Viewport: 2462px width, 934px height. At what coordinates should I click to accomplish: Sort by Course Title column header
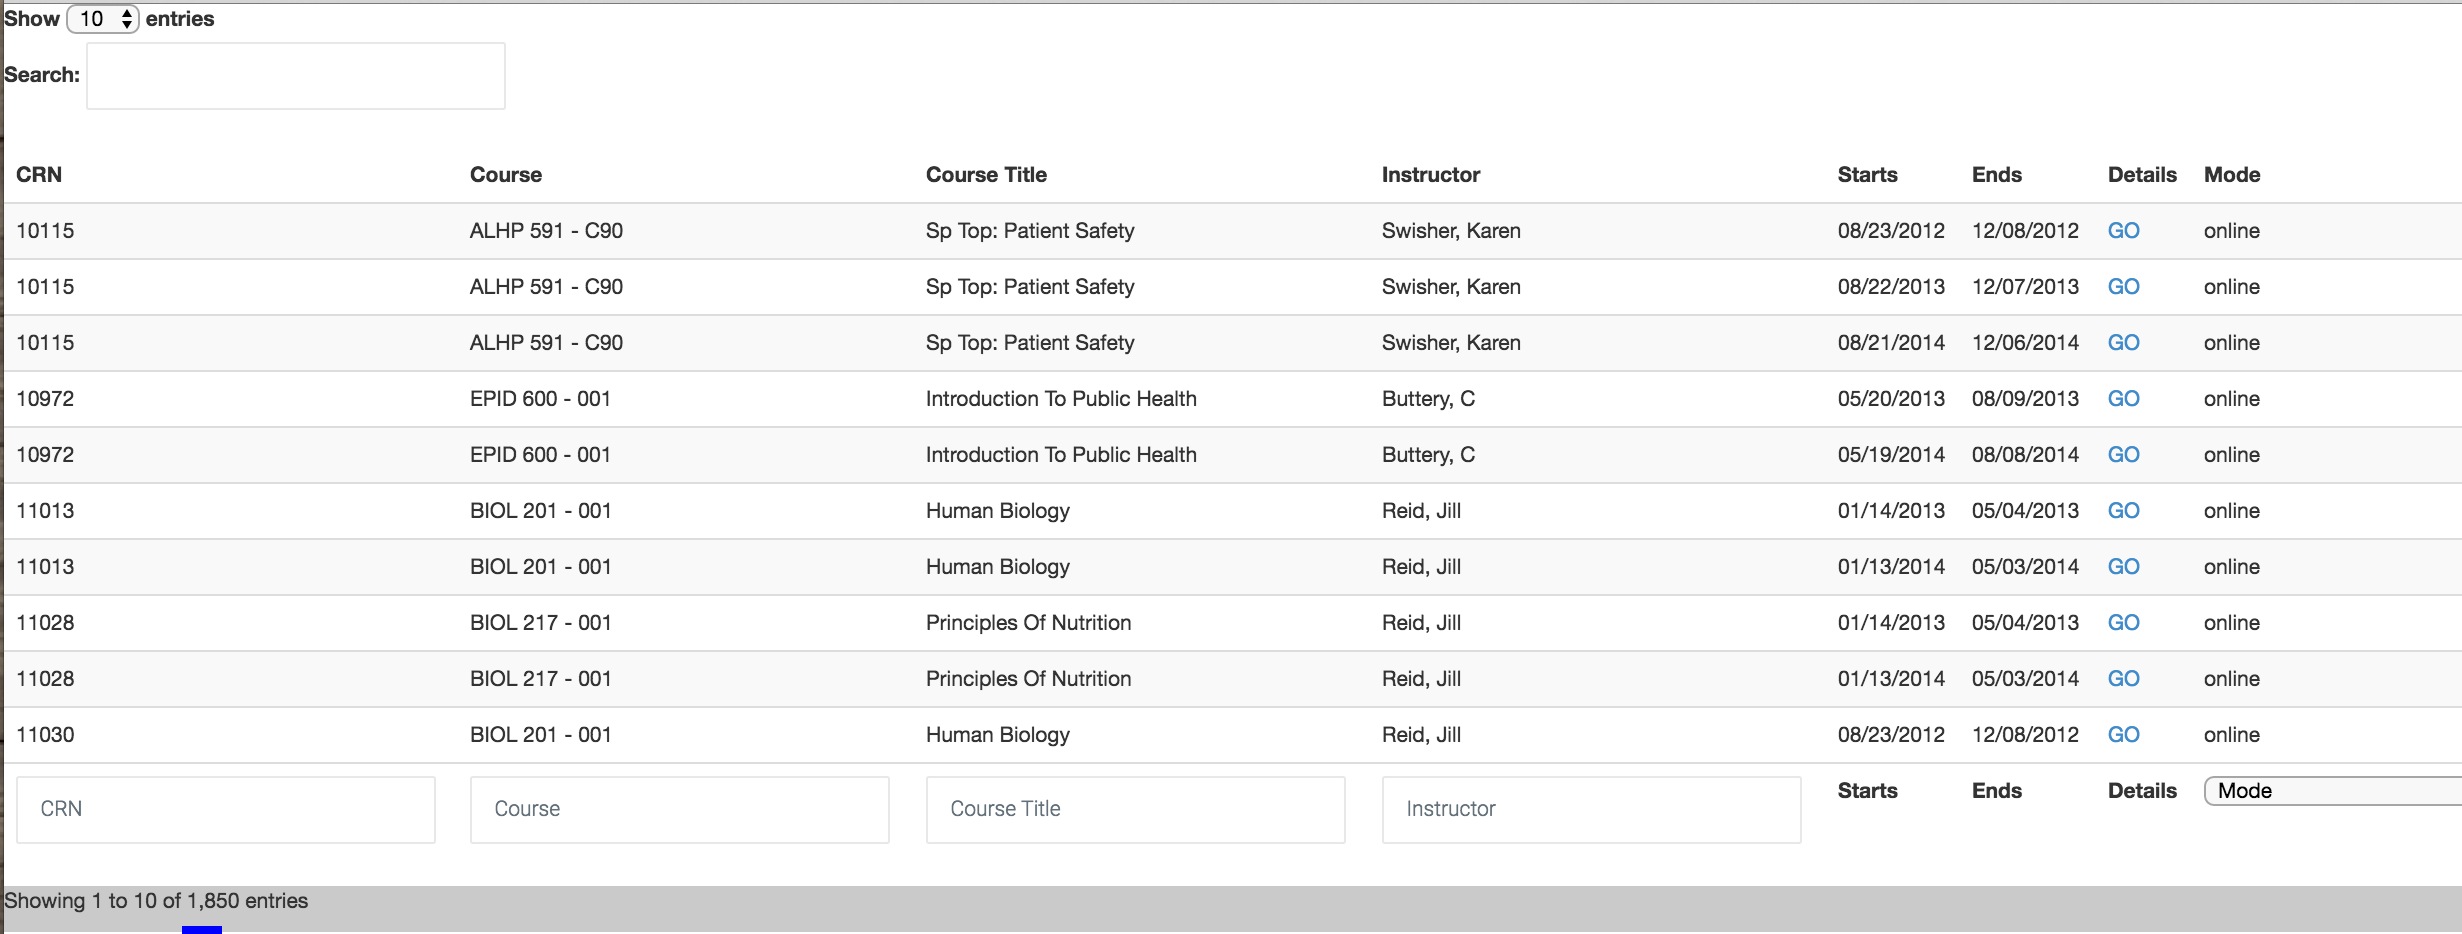(x=985, y=175)
